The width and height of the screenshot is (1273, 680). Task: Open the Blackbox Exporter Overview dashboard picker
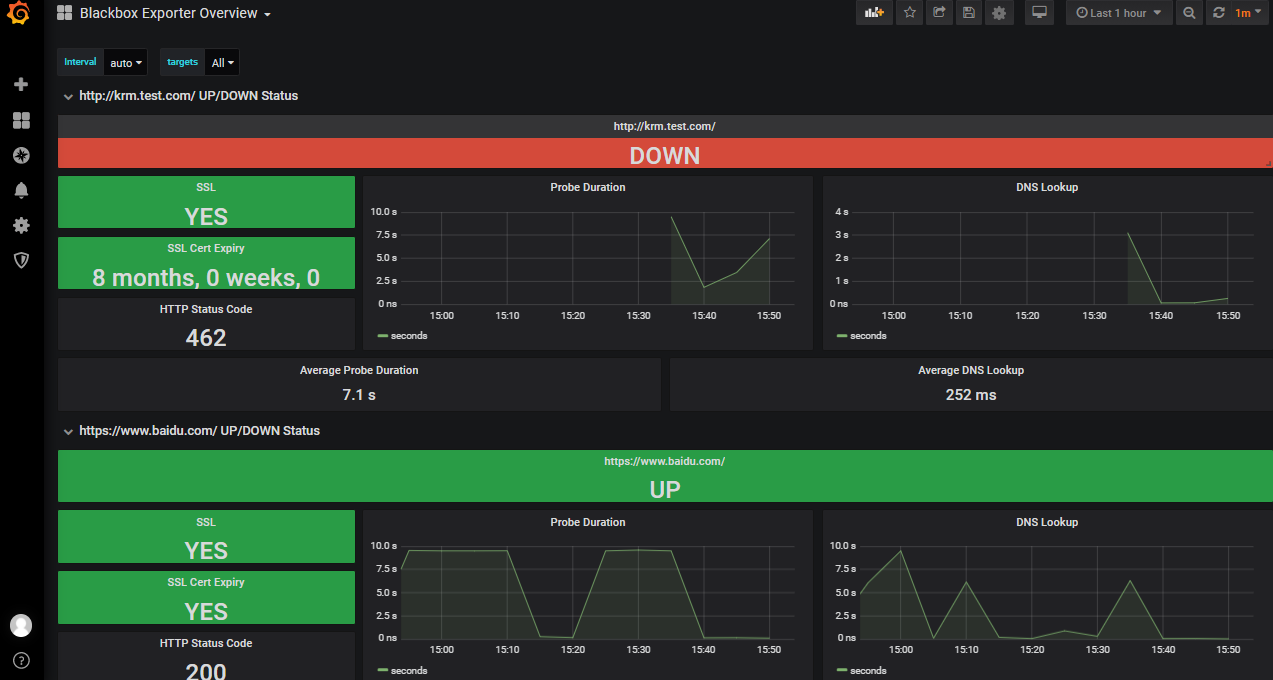(164, 13)
